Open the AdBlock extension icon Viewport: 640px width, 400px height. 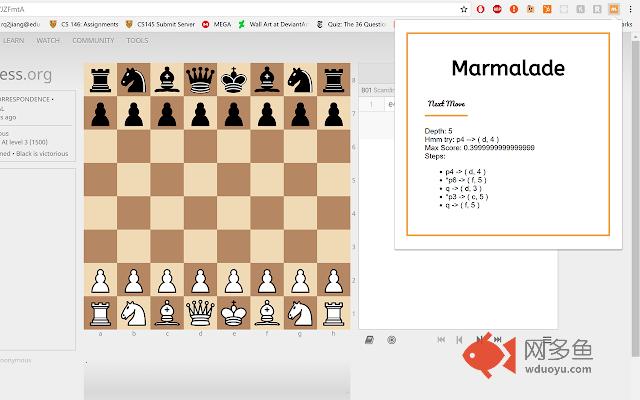pos(497,9)
